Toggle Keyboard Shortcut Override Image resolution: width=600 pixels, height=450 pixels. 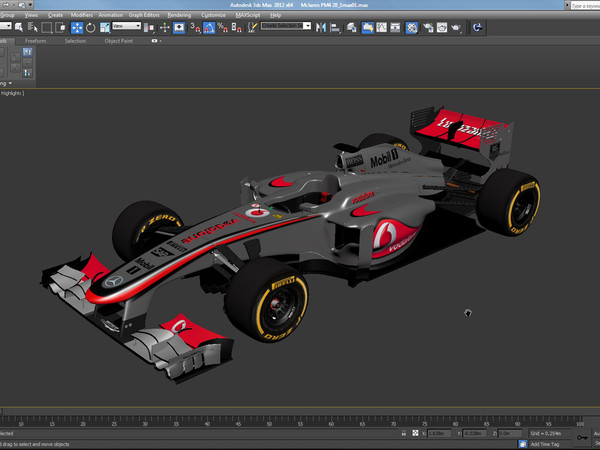click(179, 27)
